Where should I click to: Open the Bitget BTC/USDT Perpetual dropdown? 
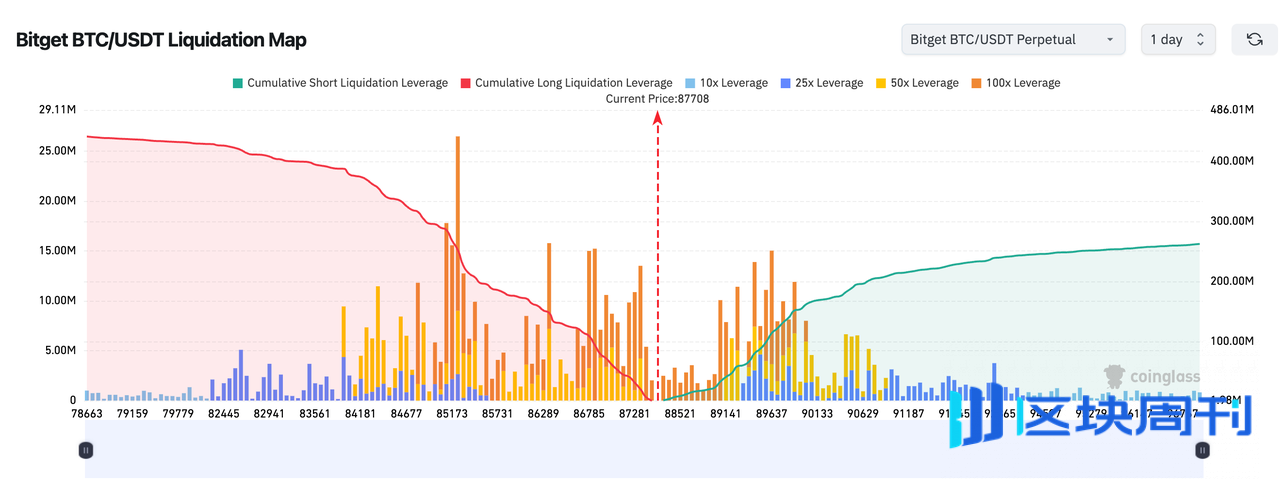pyautogui.click(x=1012, y=40)
